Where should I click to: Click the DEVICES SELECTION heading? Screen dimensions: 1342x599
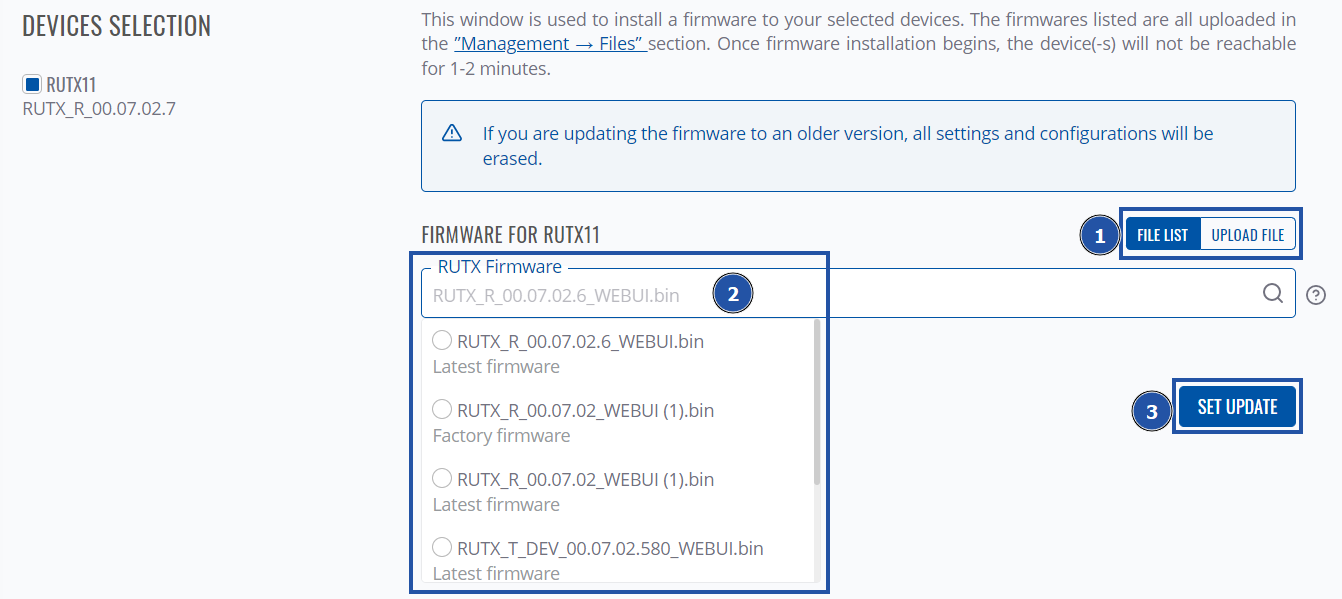pos(116,26)
